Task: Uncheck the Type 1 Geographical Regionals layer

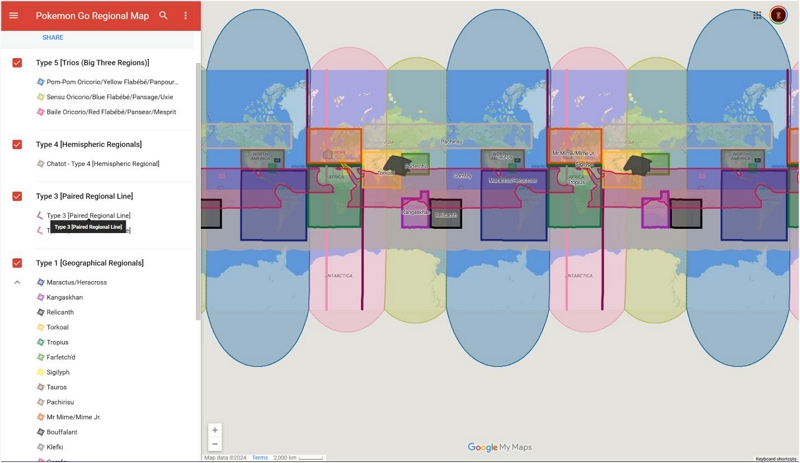Action: click(17, 263)
